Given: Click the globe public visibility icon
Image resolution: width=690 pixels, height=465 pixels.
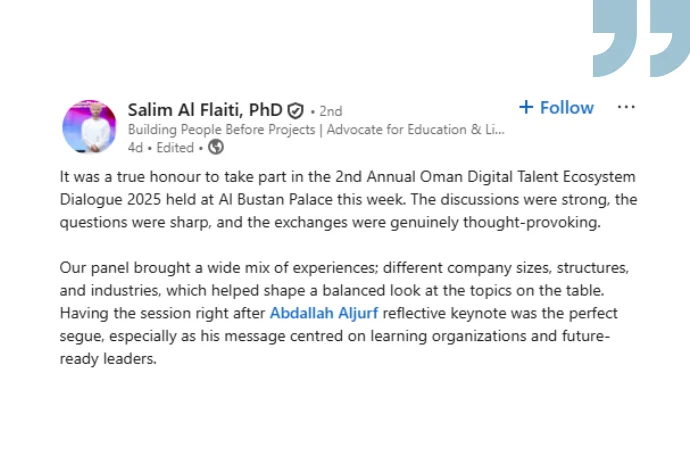Looking at the screenshot, I should coord(215,148).
